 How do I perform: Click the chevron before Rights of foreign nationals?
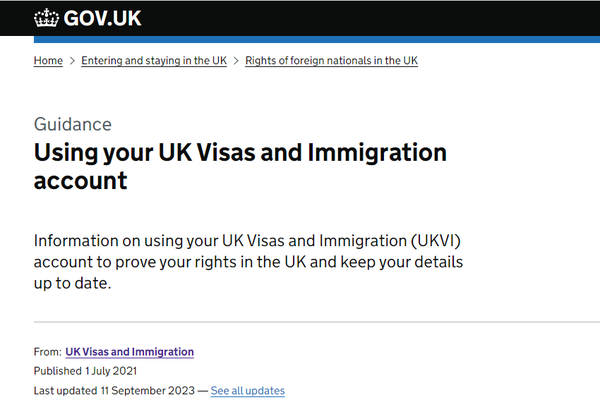click(236, 61)
